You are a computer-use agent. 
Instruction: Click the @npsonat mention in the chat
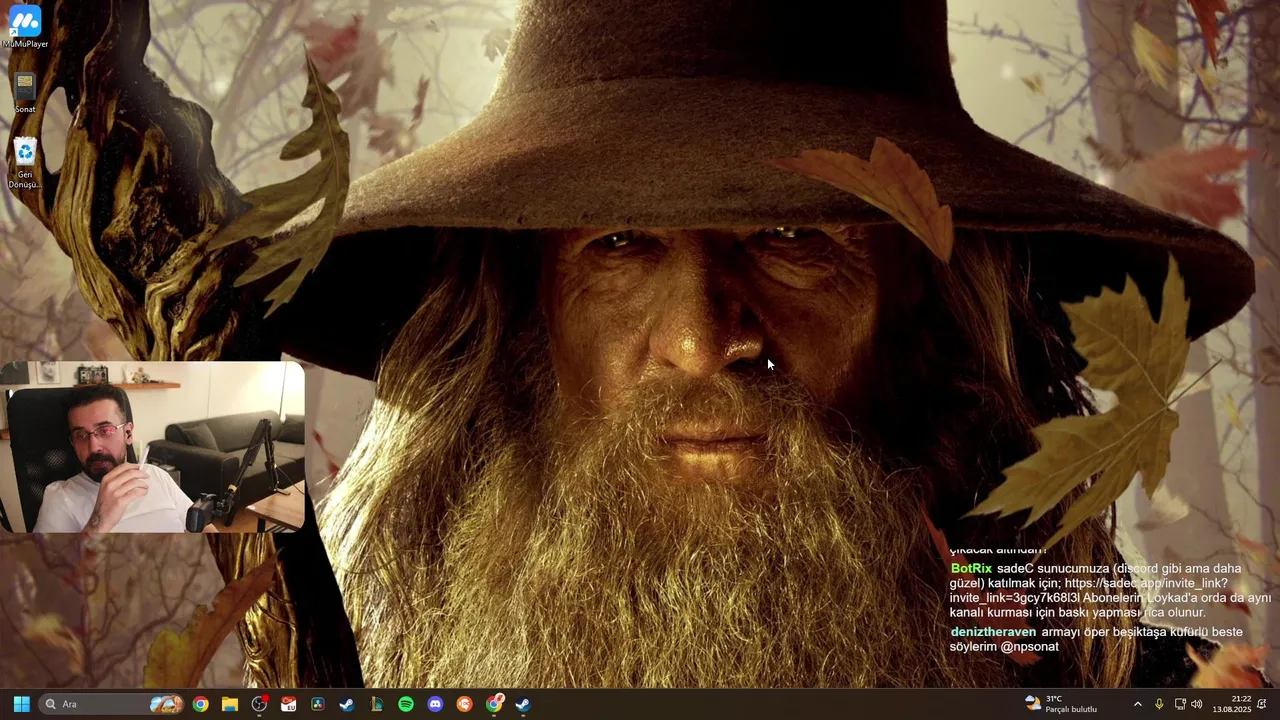tap(1029, 647)
